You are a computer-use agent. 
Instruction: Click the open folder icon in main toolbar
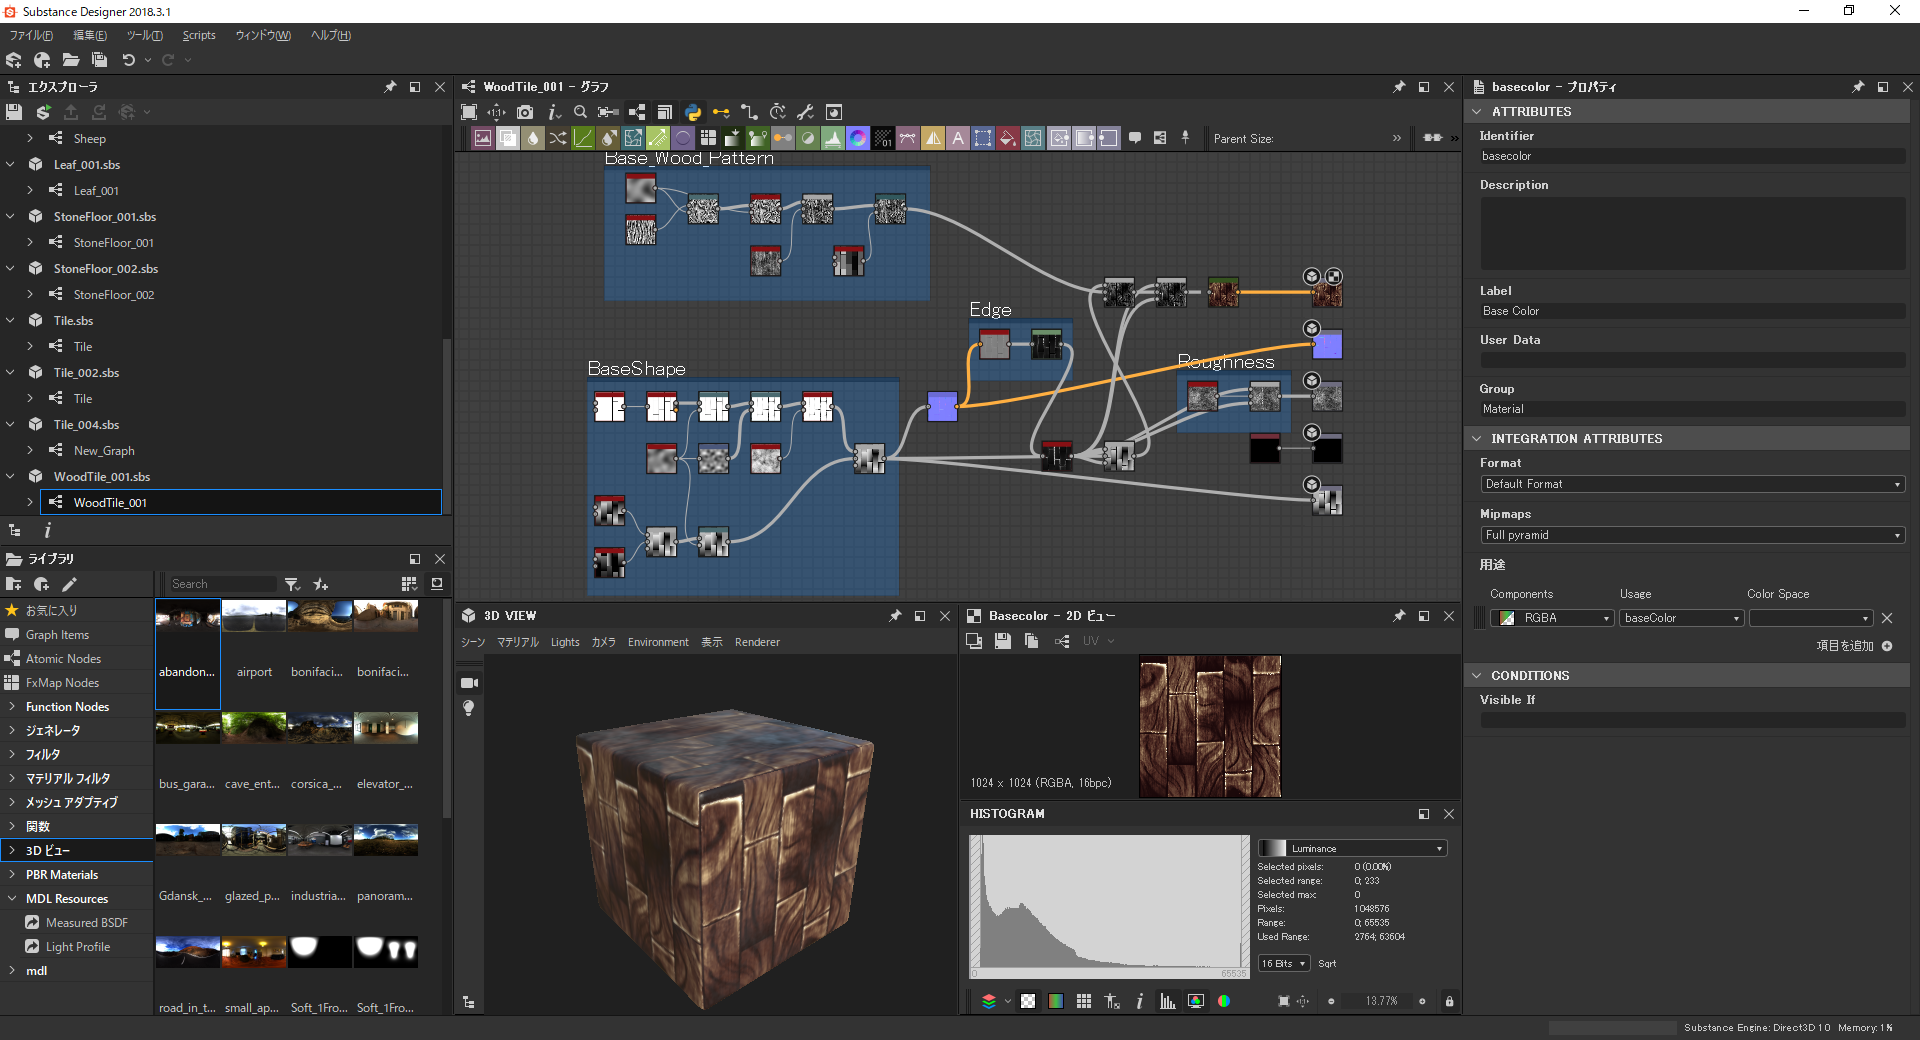[71, 60]
